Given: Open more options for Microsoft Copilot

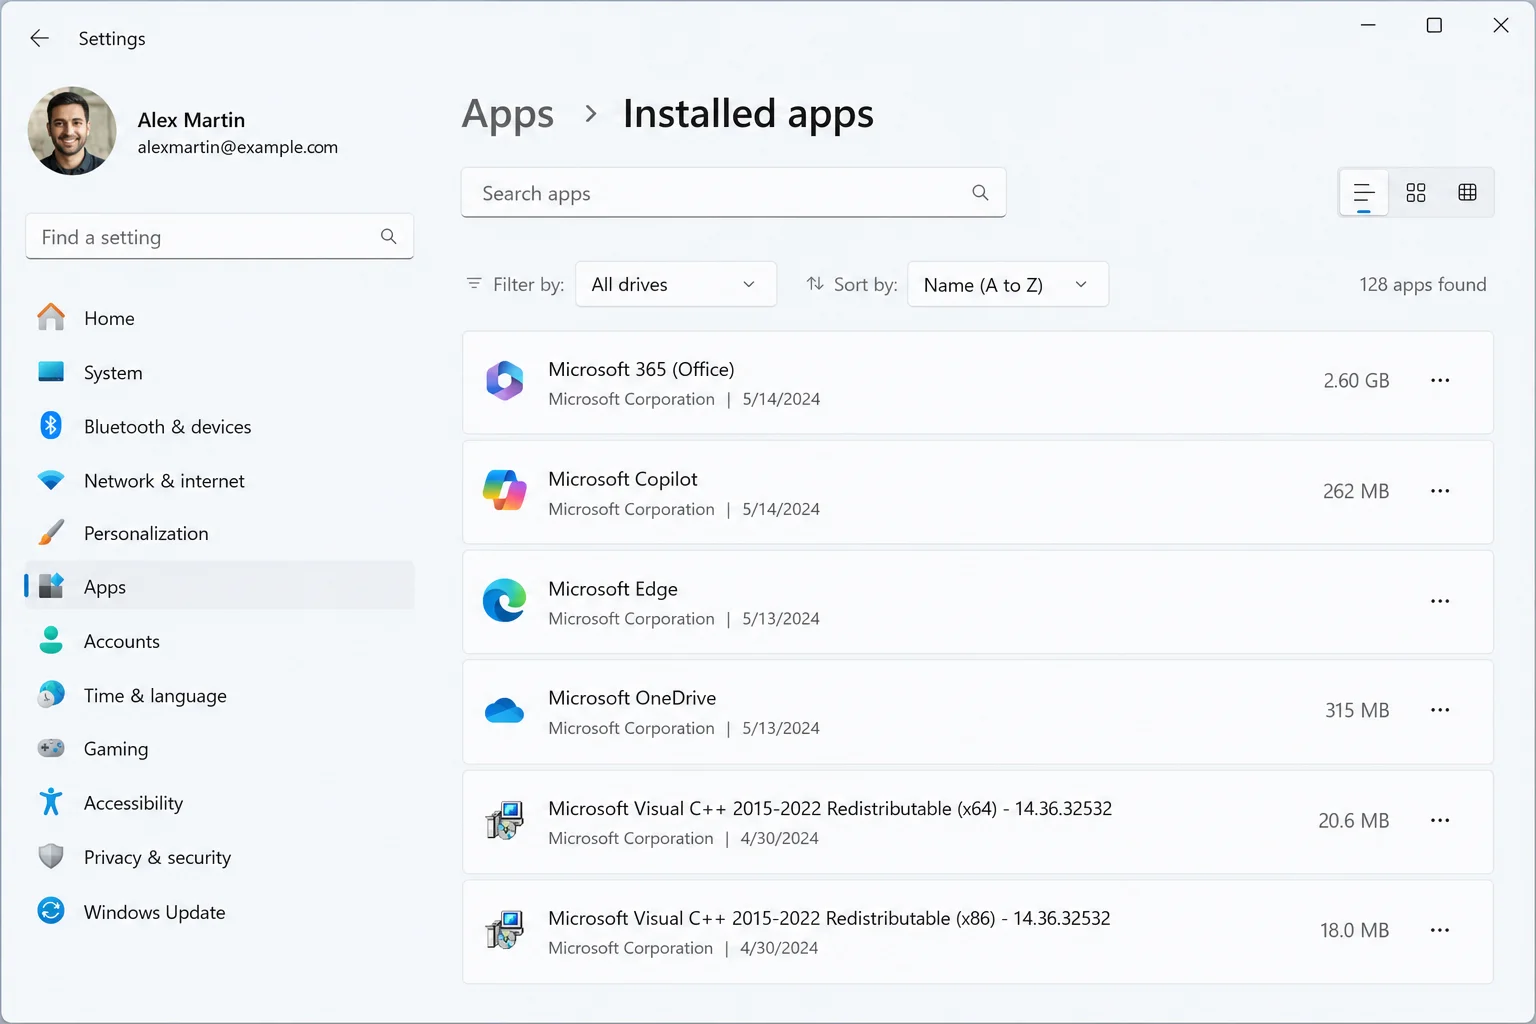Looking at the screenshot, I should [1440, 491].
